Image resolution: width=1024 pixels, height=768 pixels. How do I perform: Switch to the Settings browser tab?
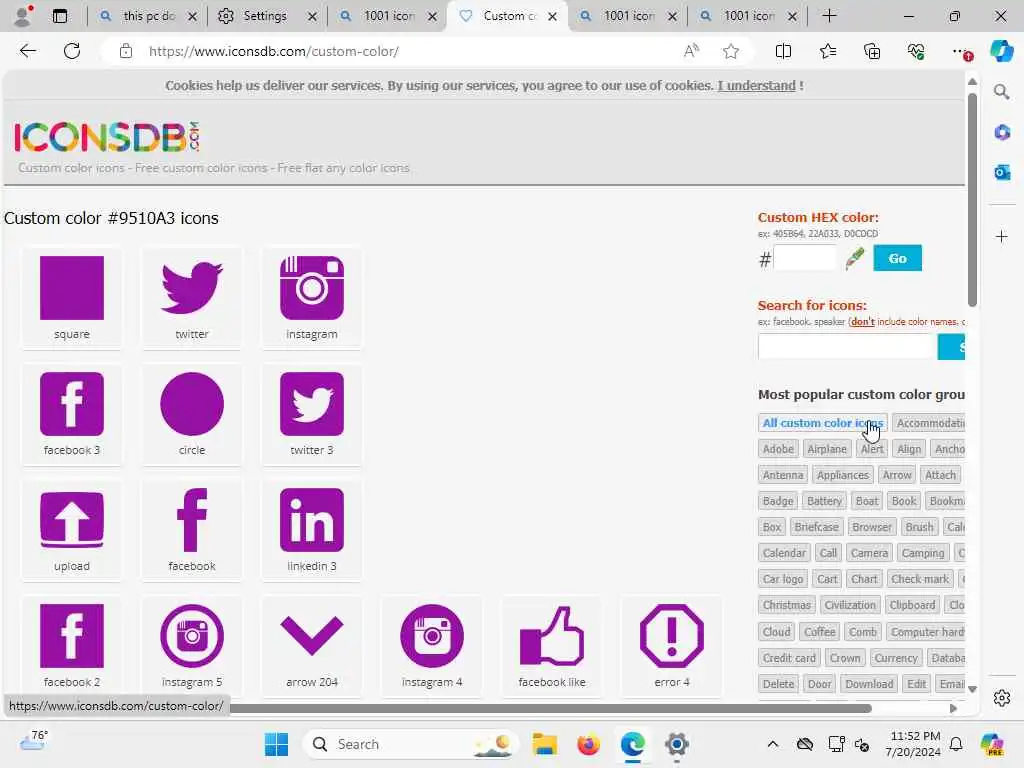[264, 16]
